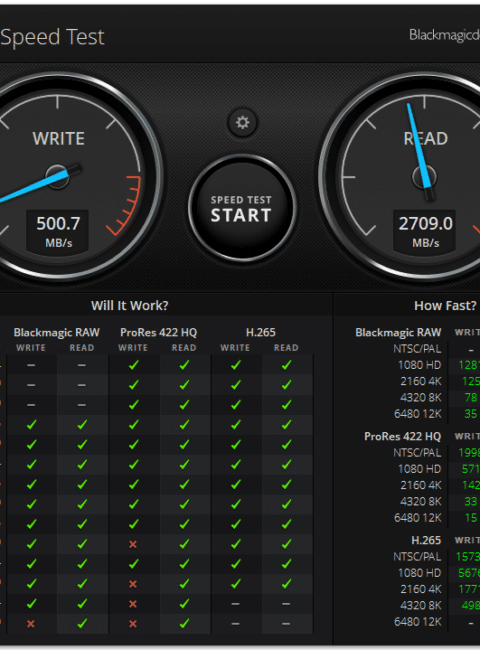480x650 pixels.
Task: Select NTSC/PAL row under How Fast ProRes 422 HQ
Action: pyautogui.click(x=417, y=453)
